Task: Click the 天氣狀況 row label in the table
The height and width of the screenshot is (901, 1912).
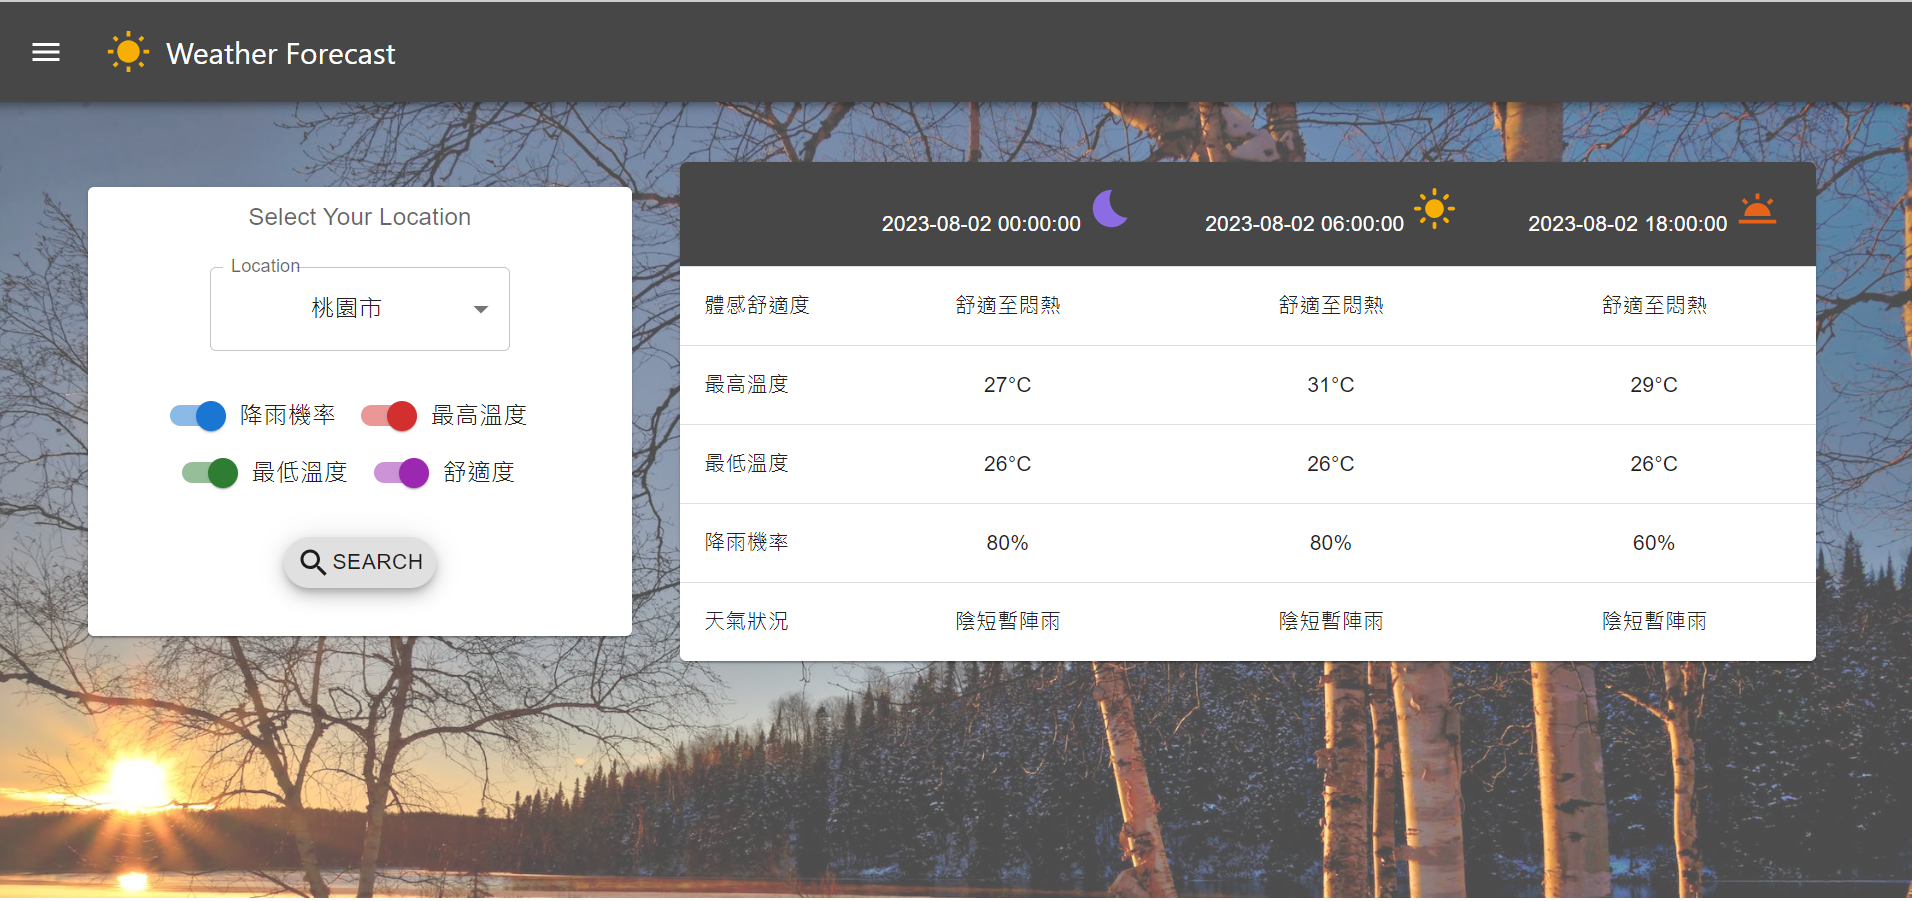Action: pyautogui.click(x=746, y=620)
